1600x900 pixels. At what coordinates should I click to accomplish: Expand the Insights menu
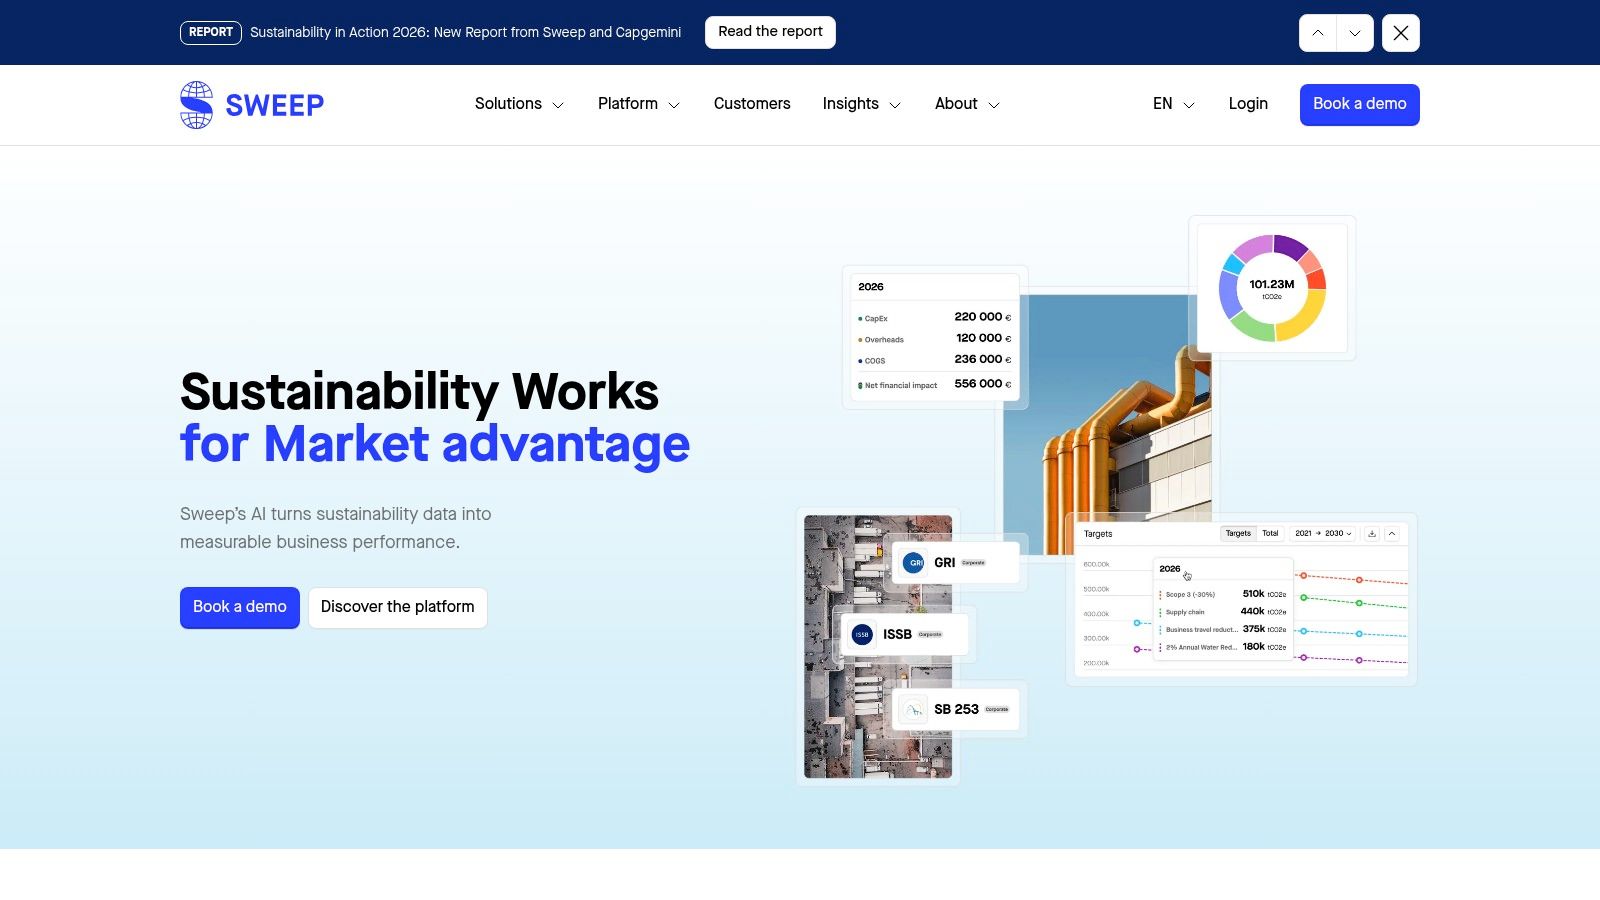pyautogui.click(x=862, y=104)
